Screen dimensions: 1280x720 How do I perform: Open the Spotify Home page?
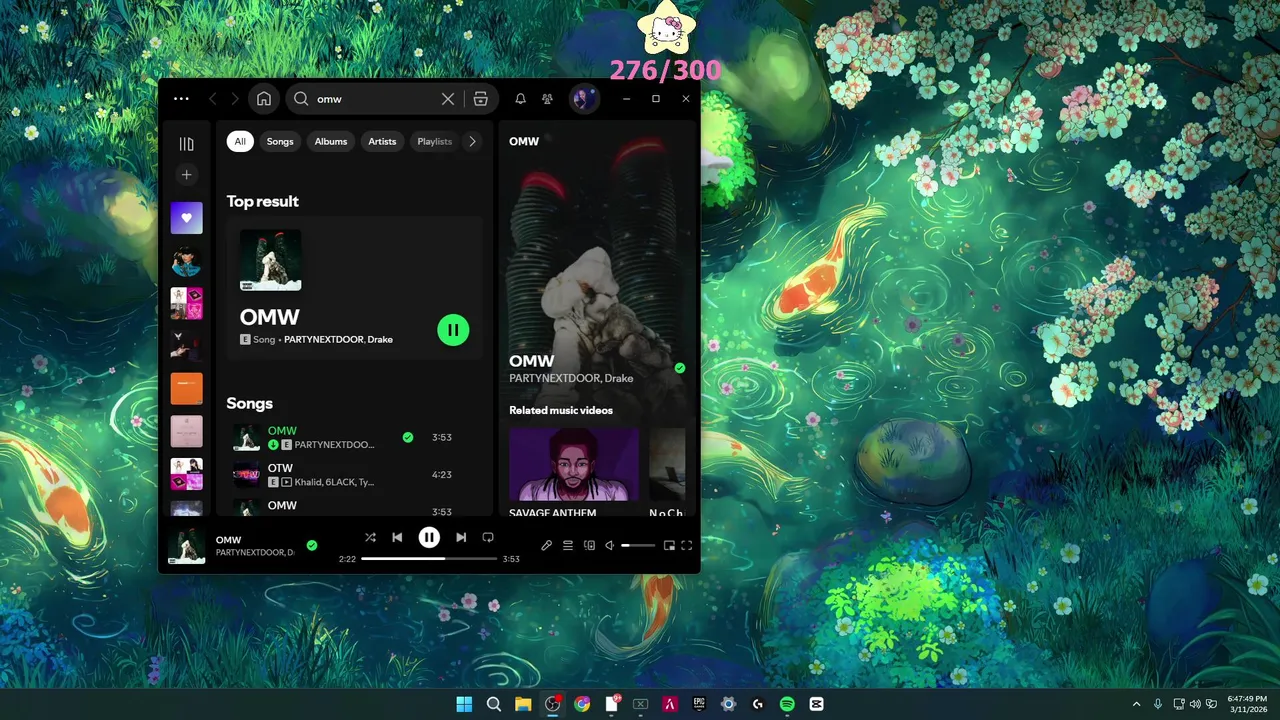[x=264, y=99]
